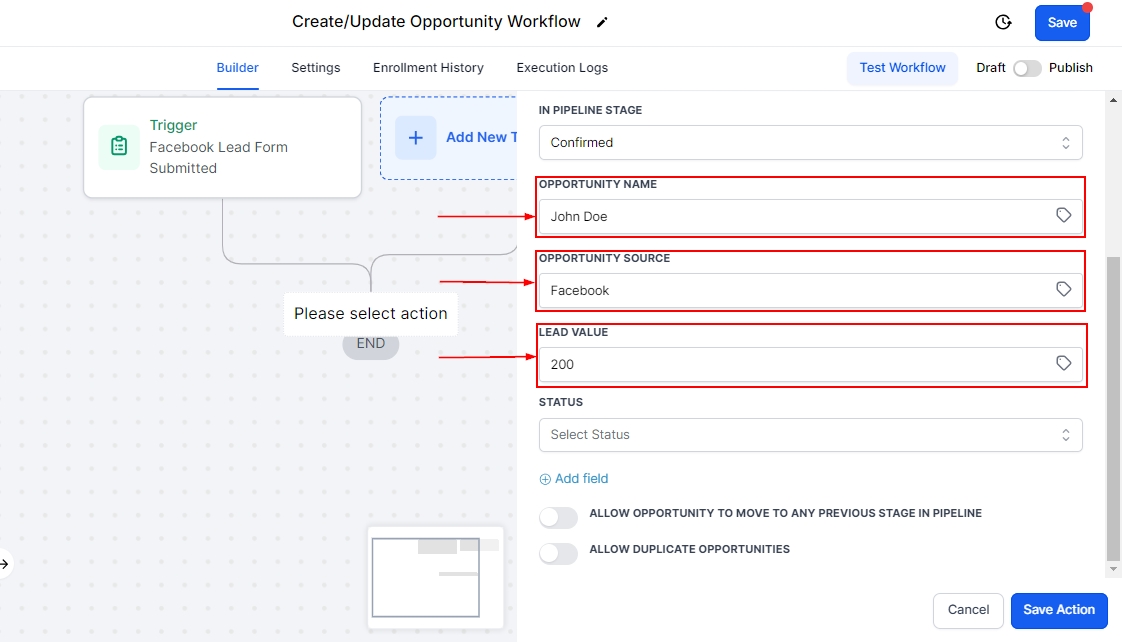Toggle the Draft/Publish switch

(x=1027, y=68)
